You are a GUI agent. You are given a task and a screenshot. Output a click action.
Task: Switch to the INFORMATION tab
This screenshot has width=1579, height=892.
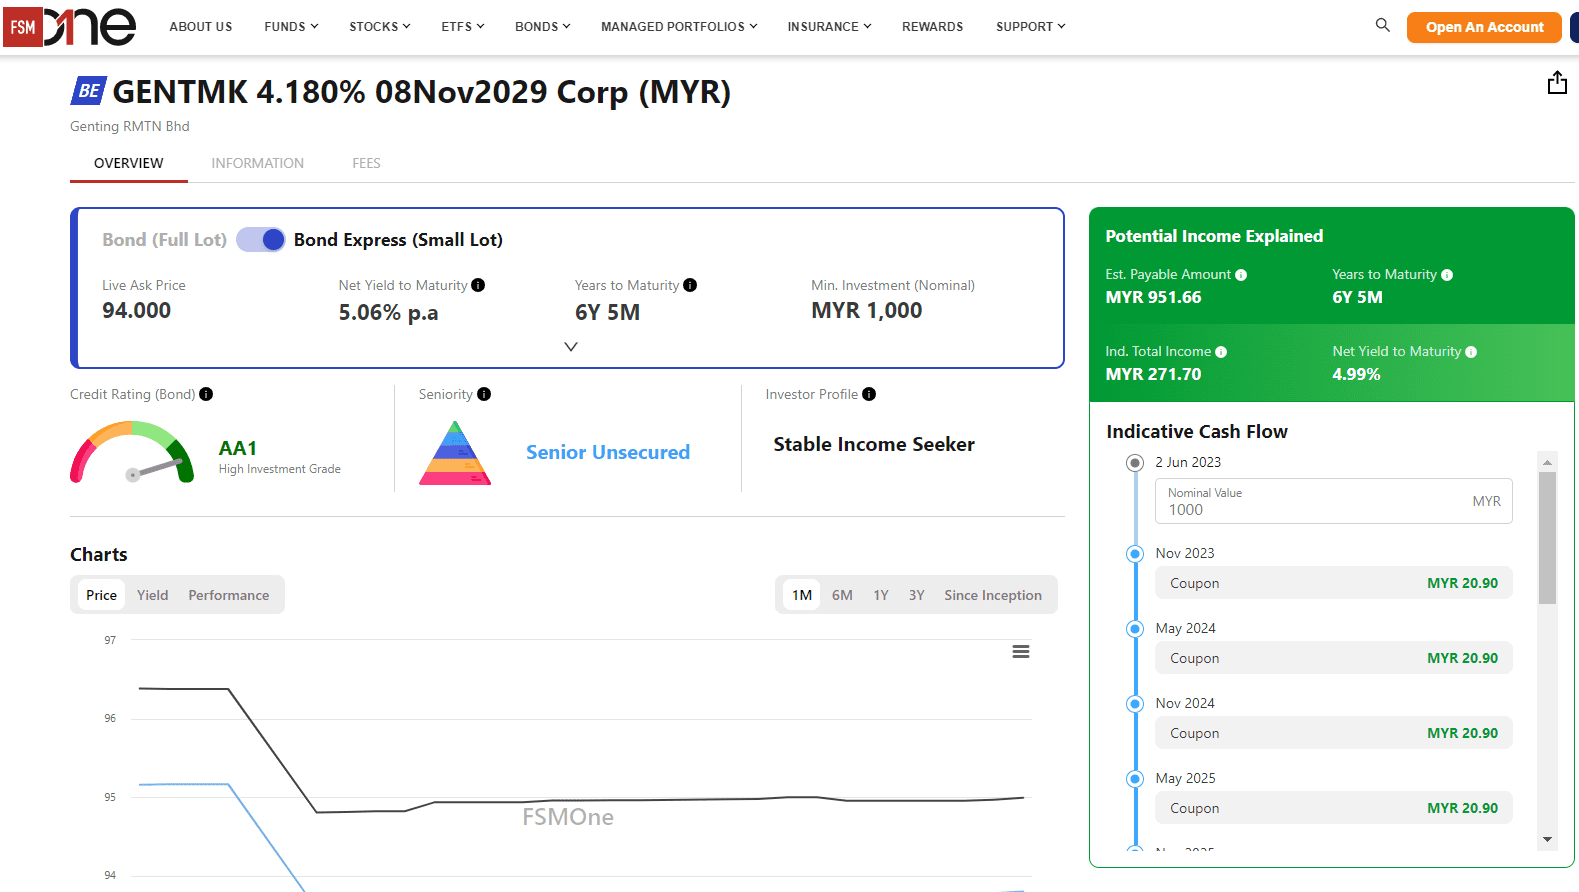pos(257,163)
